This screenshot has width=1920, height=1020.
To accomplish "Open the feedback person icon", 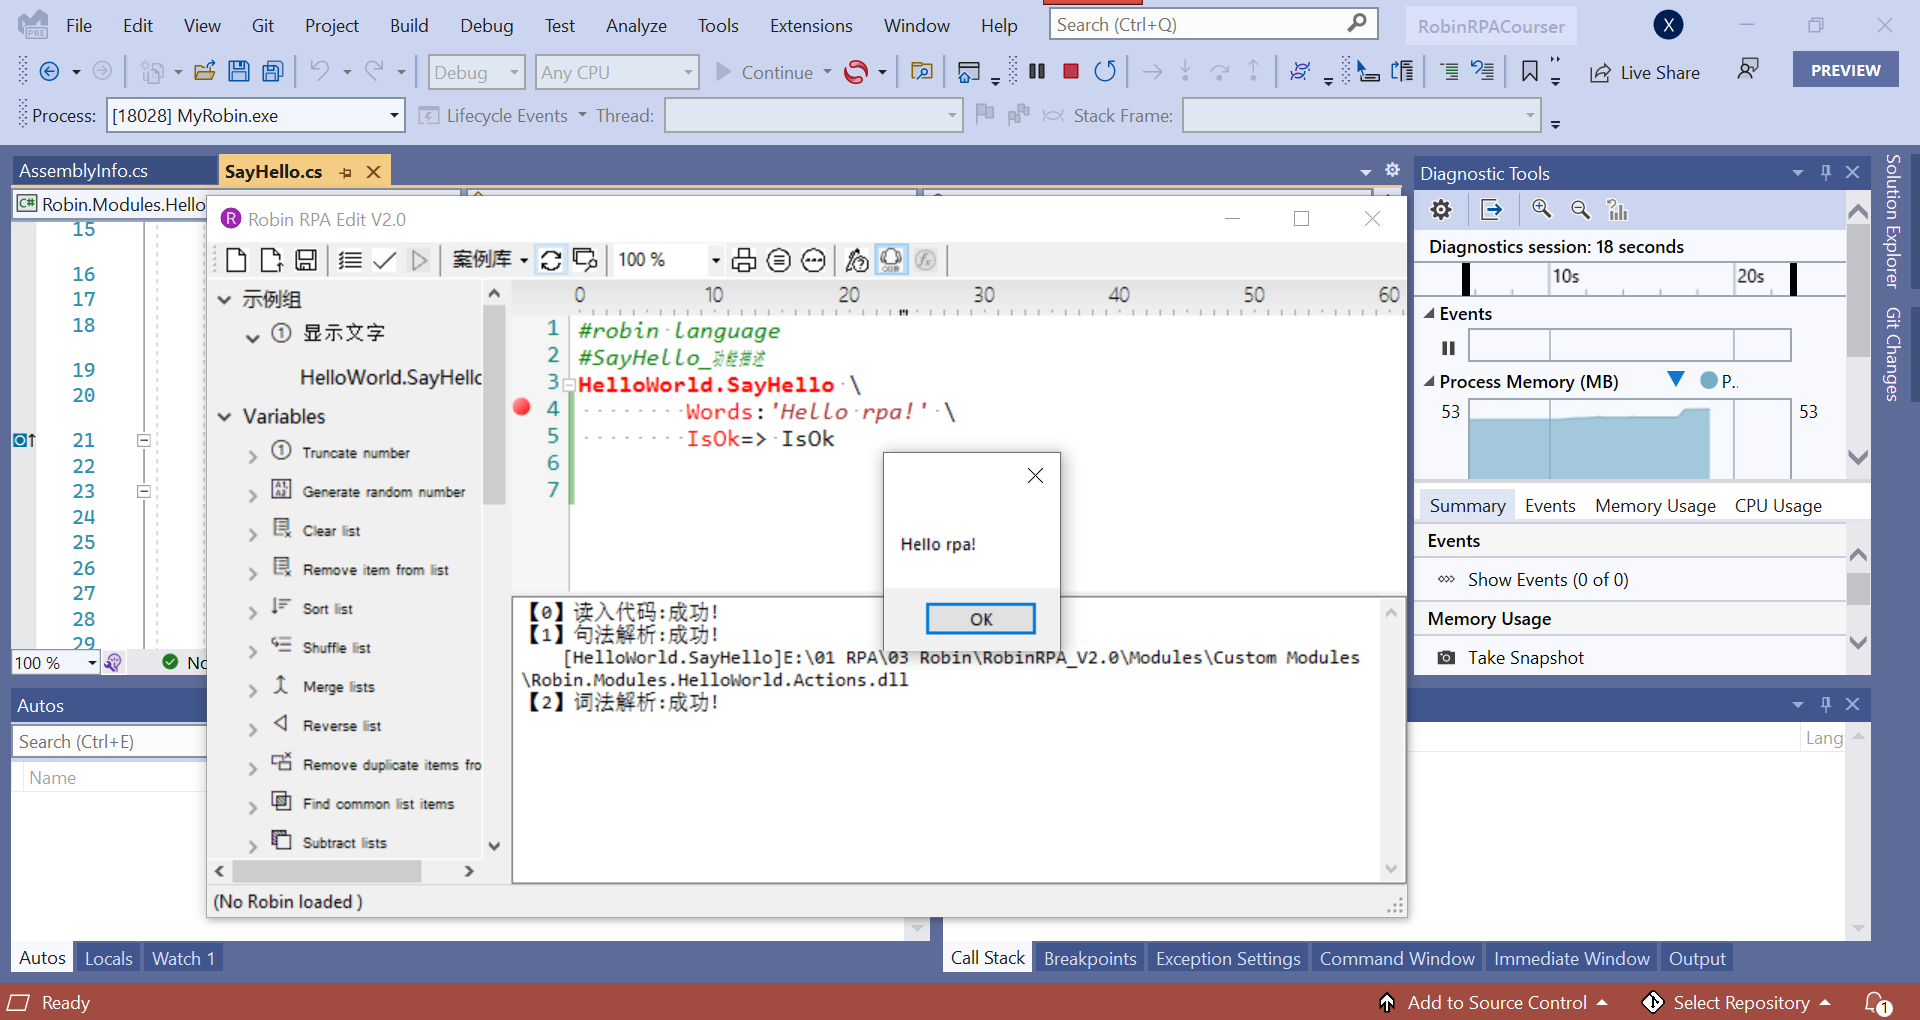I will pyautogui.click(x=1747, y=69).
